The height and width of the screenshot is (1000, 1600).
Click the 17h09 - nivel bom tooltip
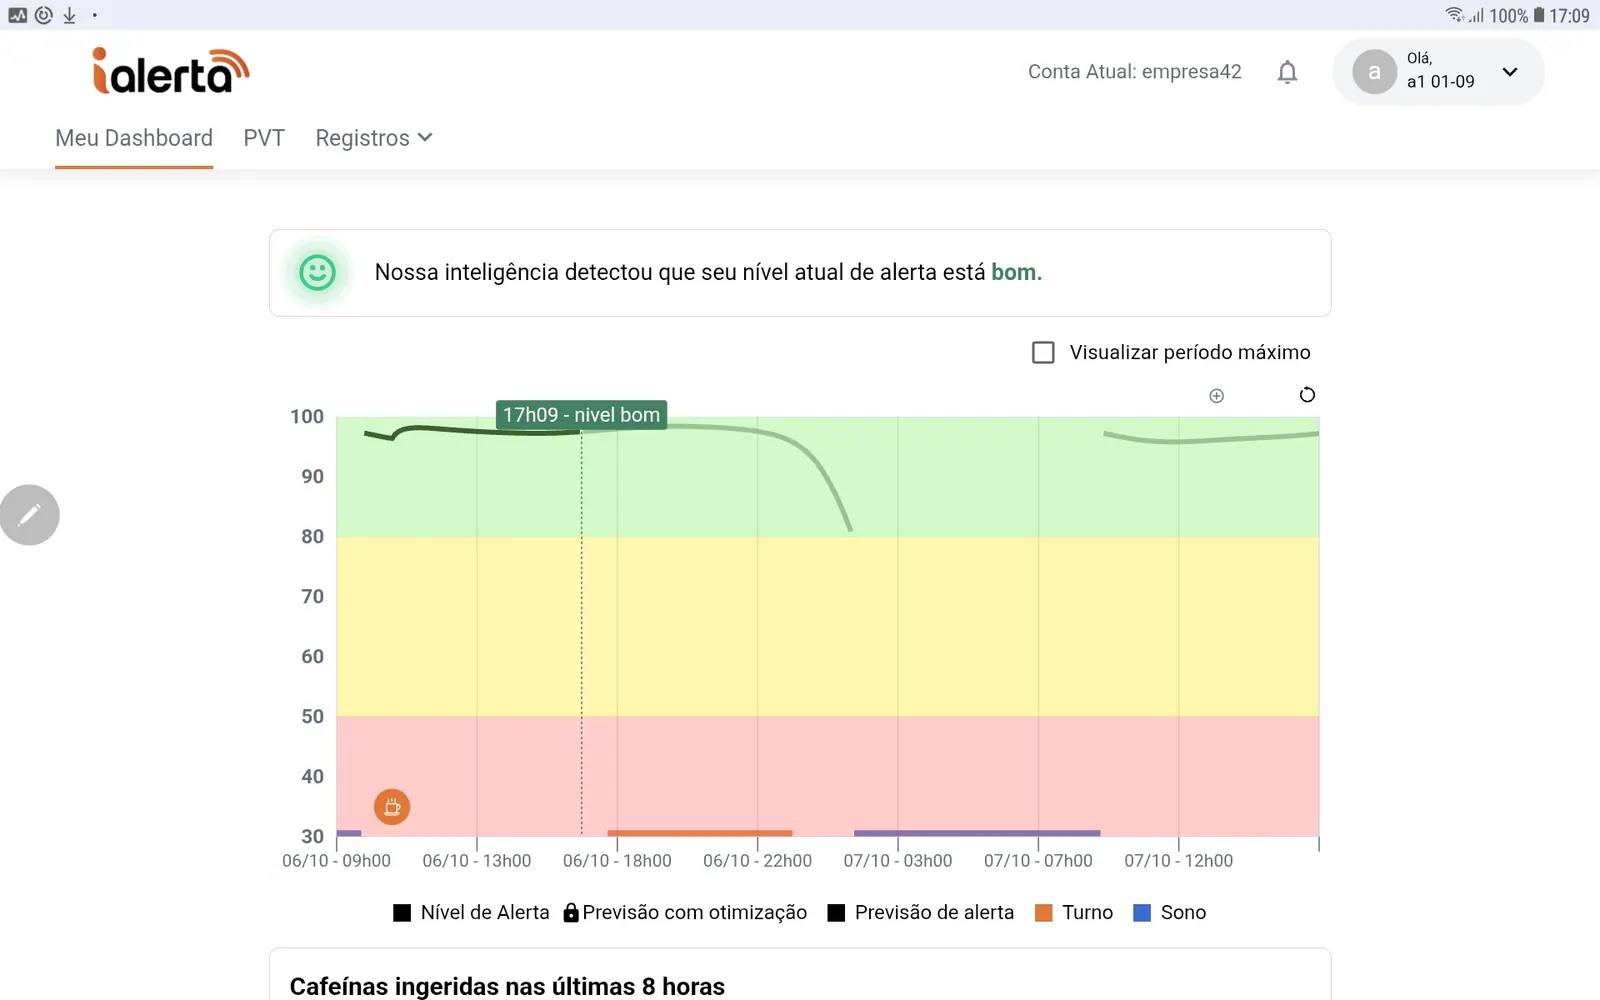point(581,415)
